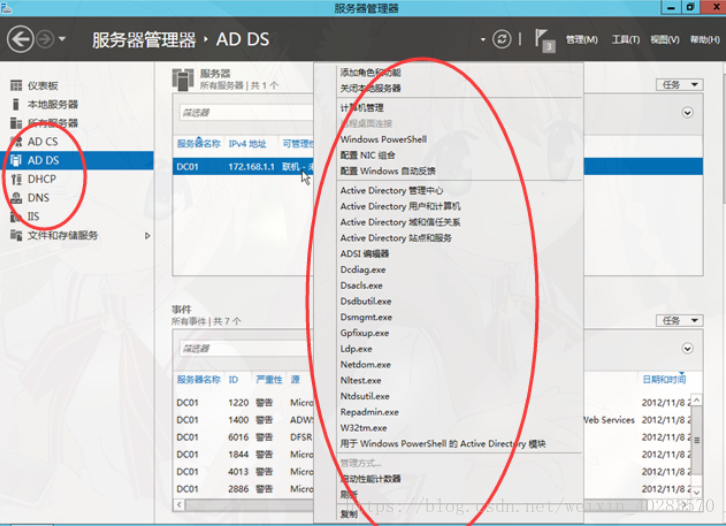Open the notifications flag icon
Viewport: 726px width, 526px height.
[544, 41]
